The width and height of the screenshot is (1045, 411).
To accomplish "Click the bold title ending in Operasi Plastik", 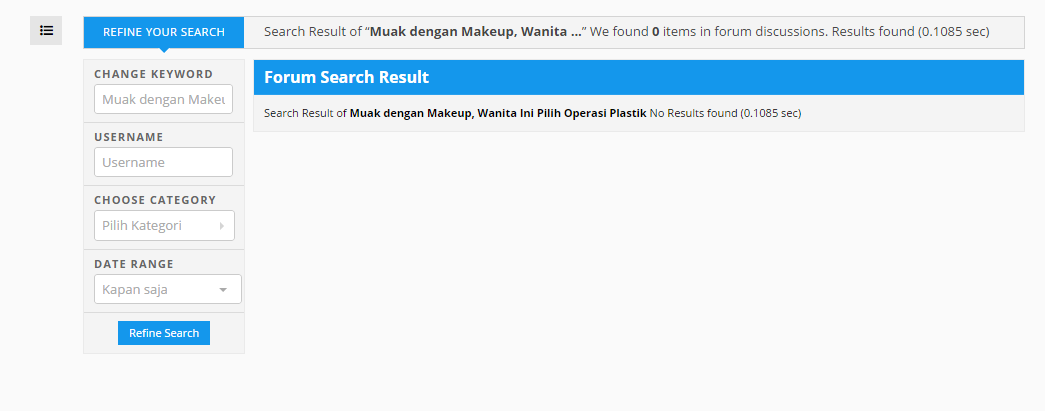I will tap(498, 113).
